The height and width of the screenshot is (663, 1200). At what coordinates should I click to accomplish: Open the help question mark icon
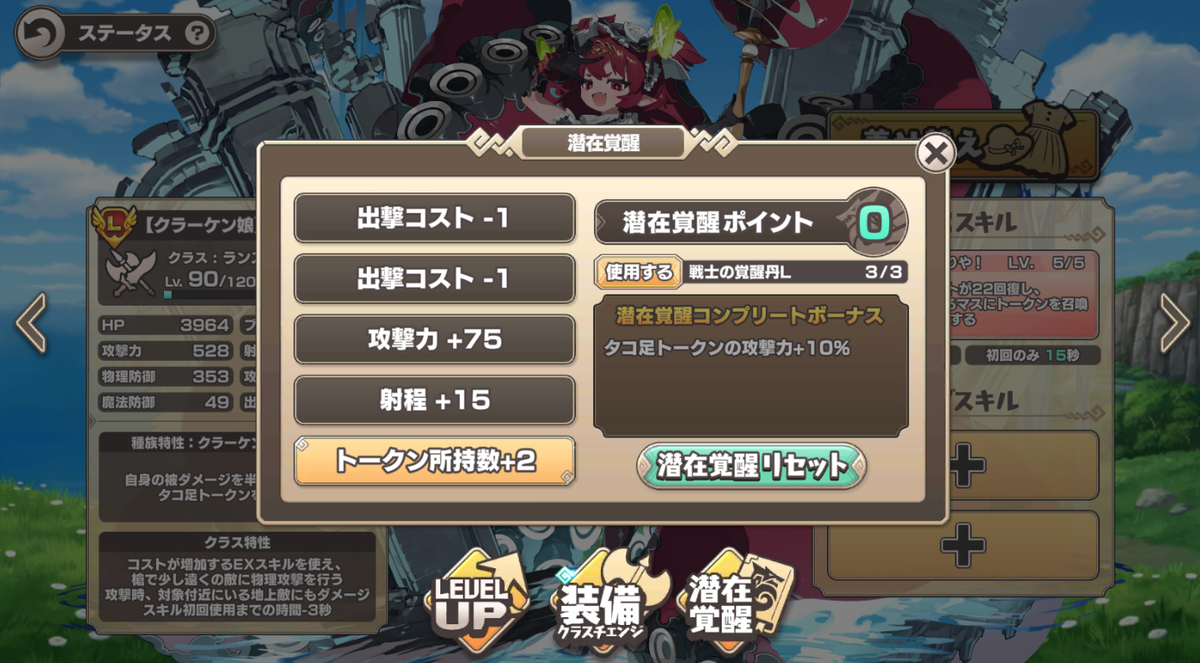click(x=200, y=34)
